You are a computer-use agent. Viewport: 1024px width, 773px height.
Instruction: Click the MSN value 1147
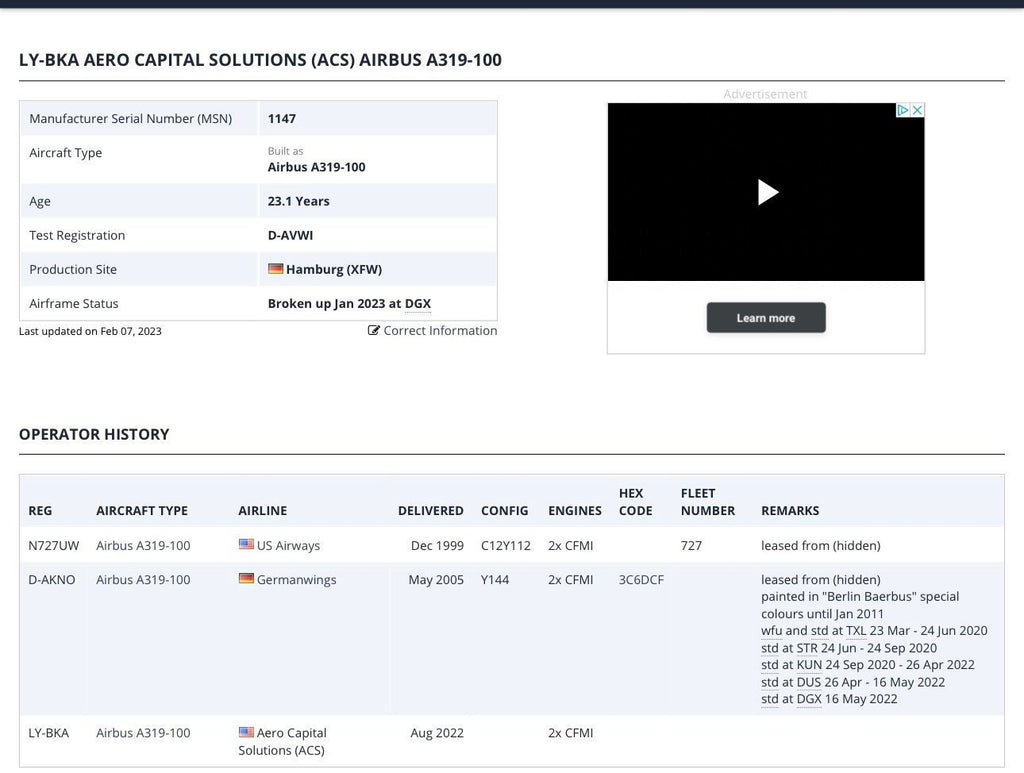pos(281,119)
